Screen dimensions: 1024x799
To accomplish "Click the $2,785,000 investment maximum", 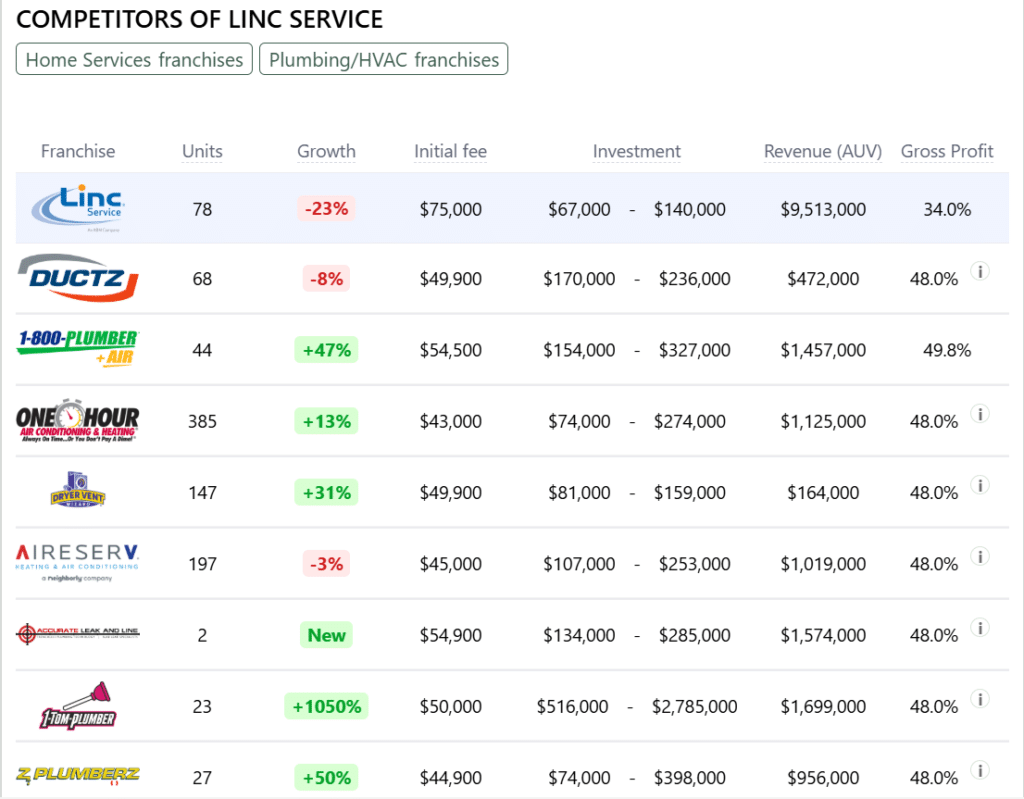I will point(694,706).
